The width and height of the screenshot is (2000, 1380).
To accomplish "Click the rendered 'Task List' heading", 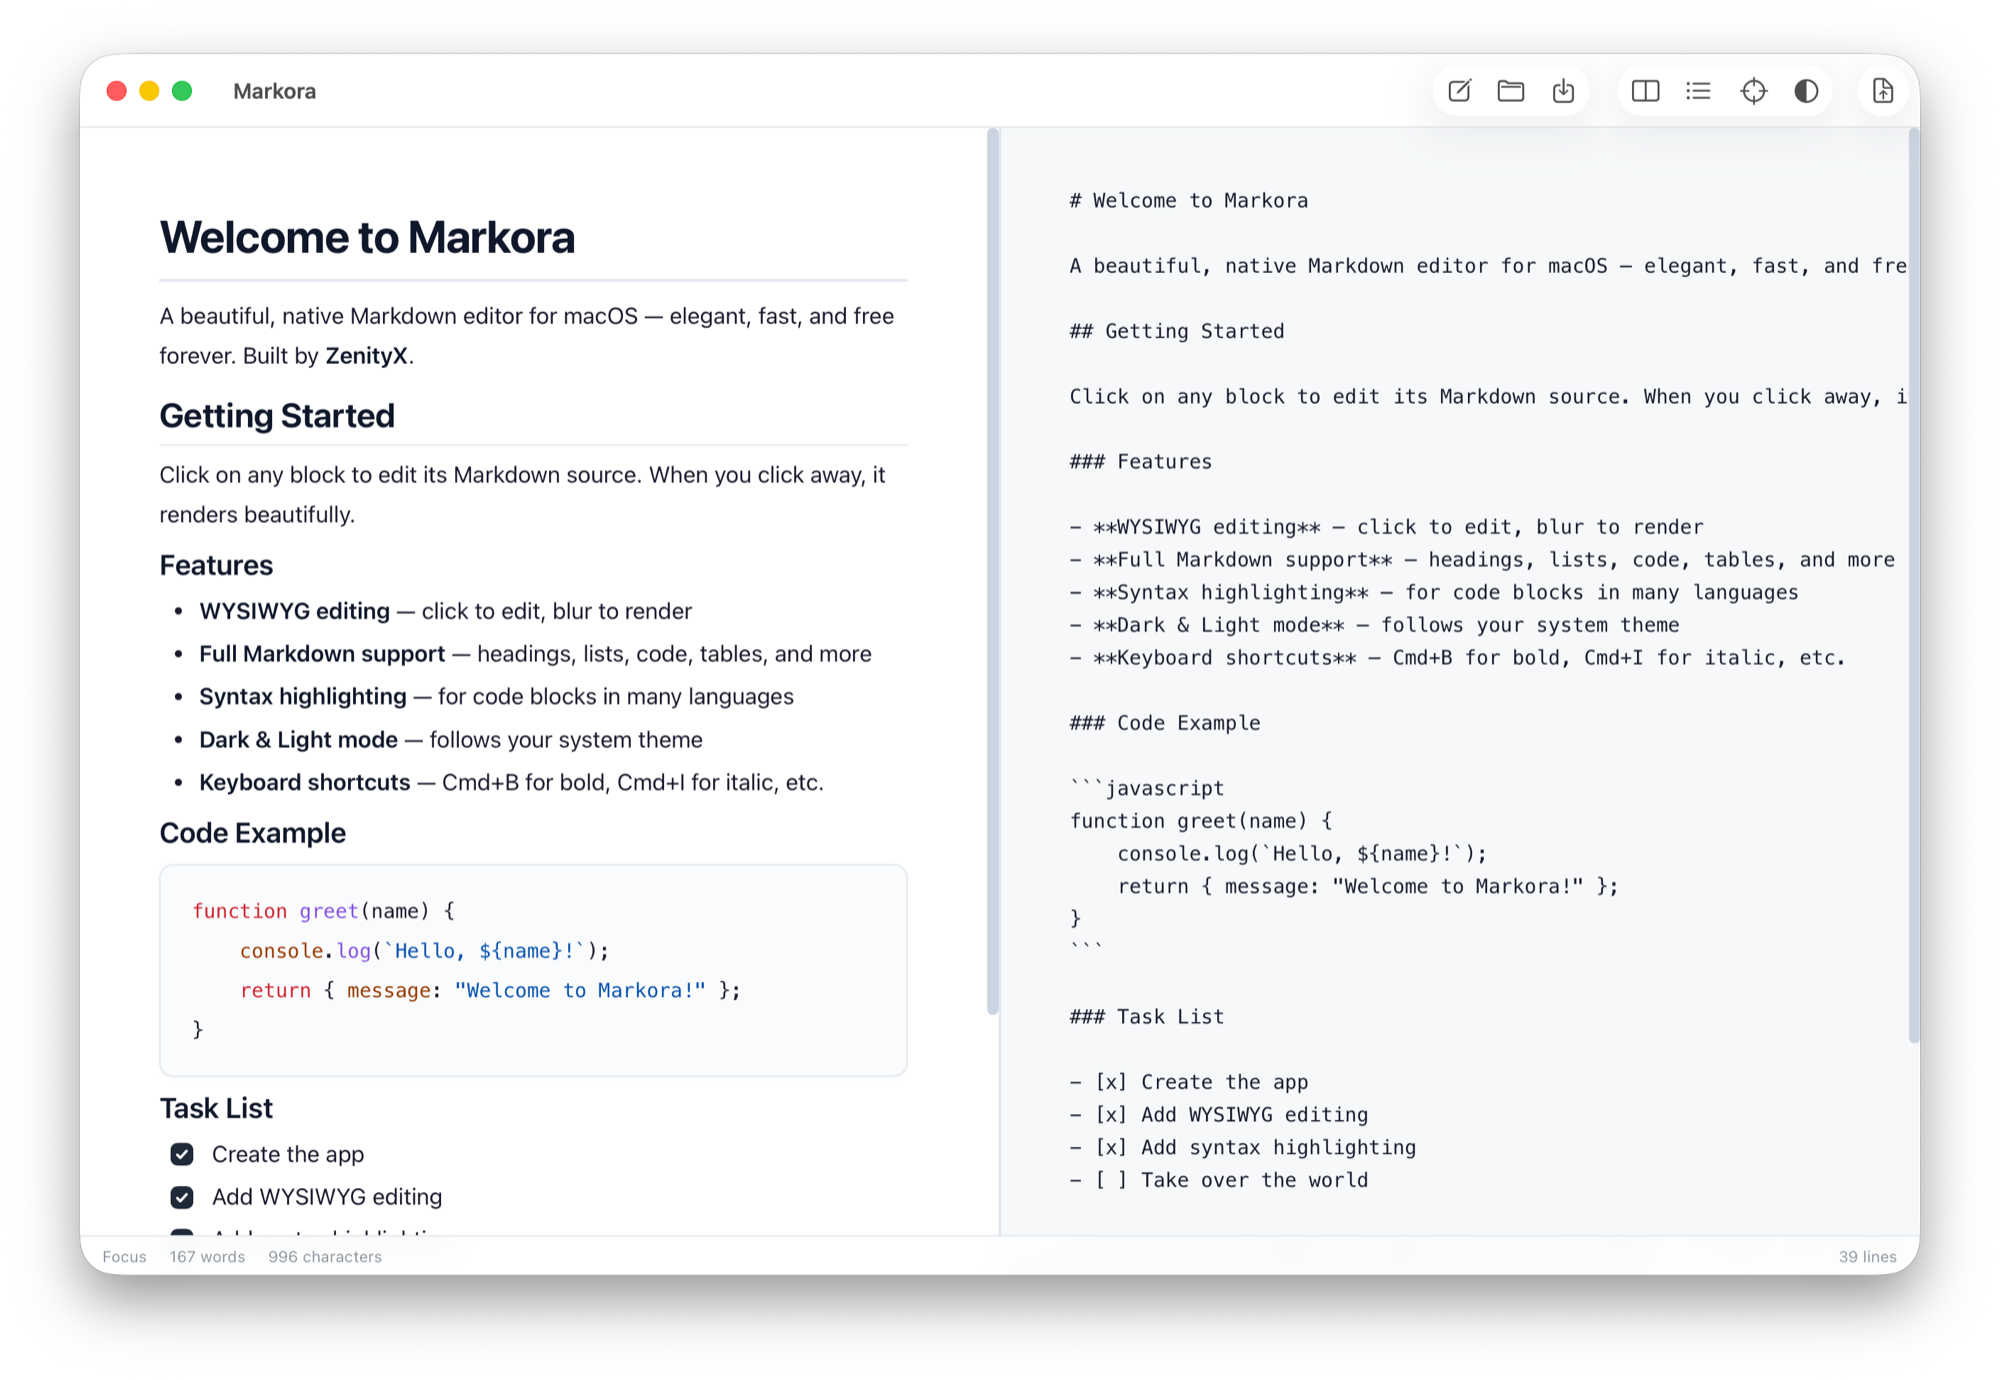I will (x=216, y=1108).
